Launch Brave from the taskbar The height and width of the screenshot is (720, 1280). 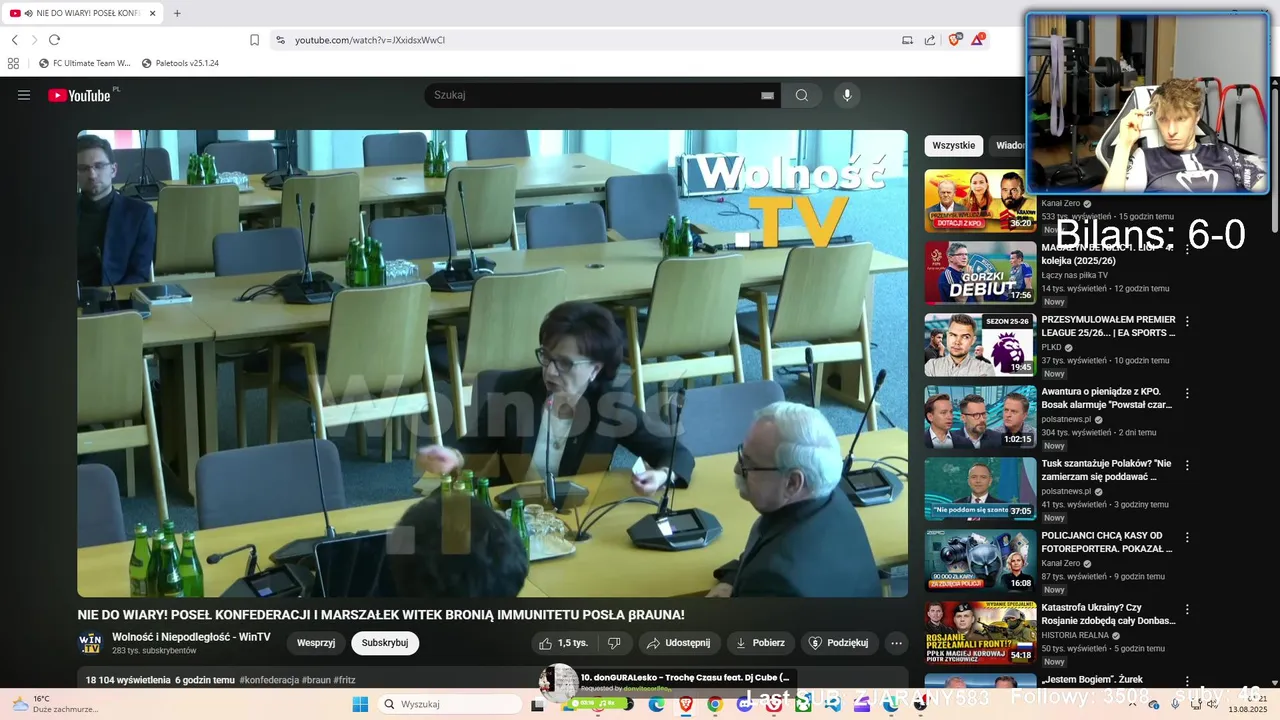tap(686, 704)
